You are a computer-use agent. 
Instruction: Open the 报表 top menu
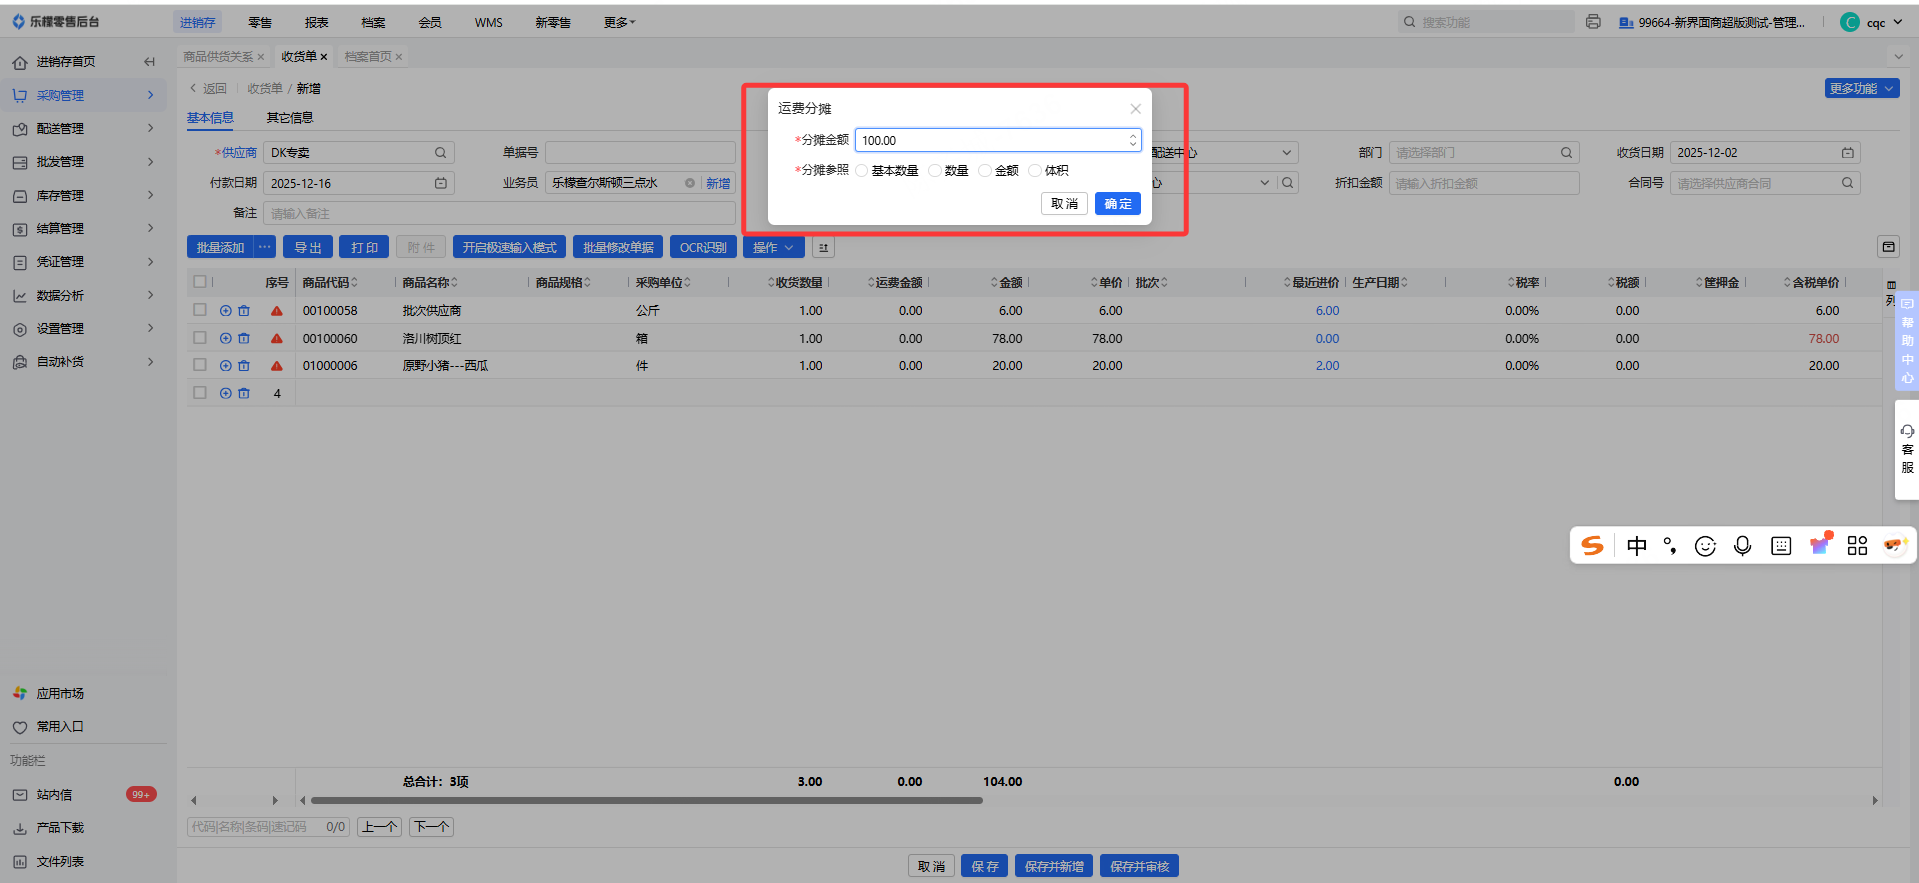(317, 22)
